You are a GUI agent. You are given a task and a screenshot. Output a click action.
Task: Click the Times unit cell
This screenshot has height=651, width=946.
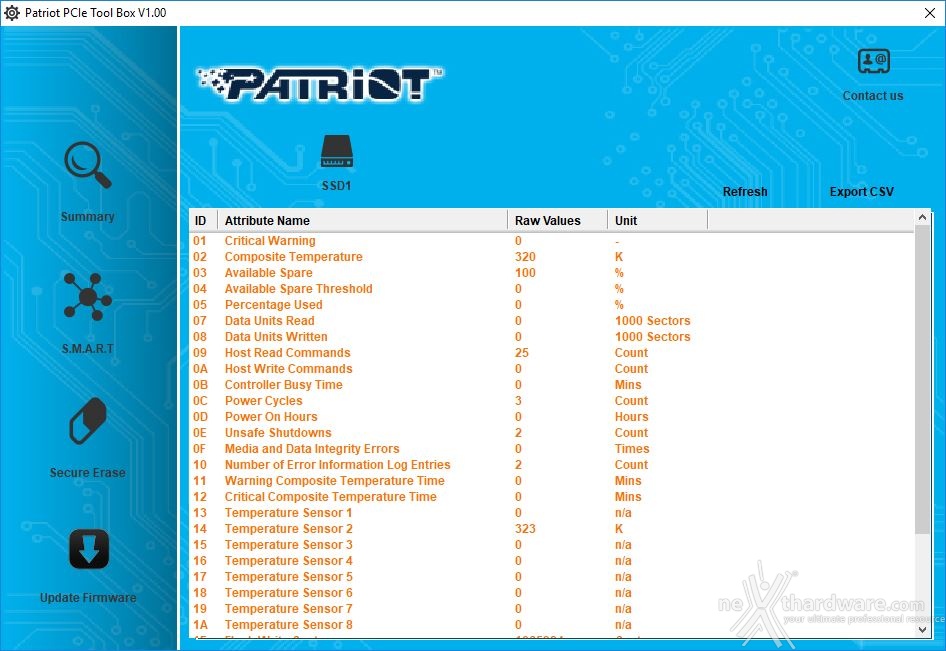click(x=632, y=448)
